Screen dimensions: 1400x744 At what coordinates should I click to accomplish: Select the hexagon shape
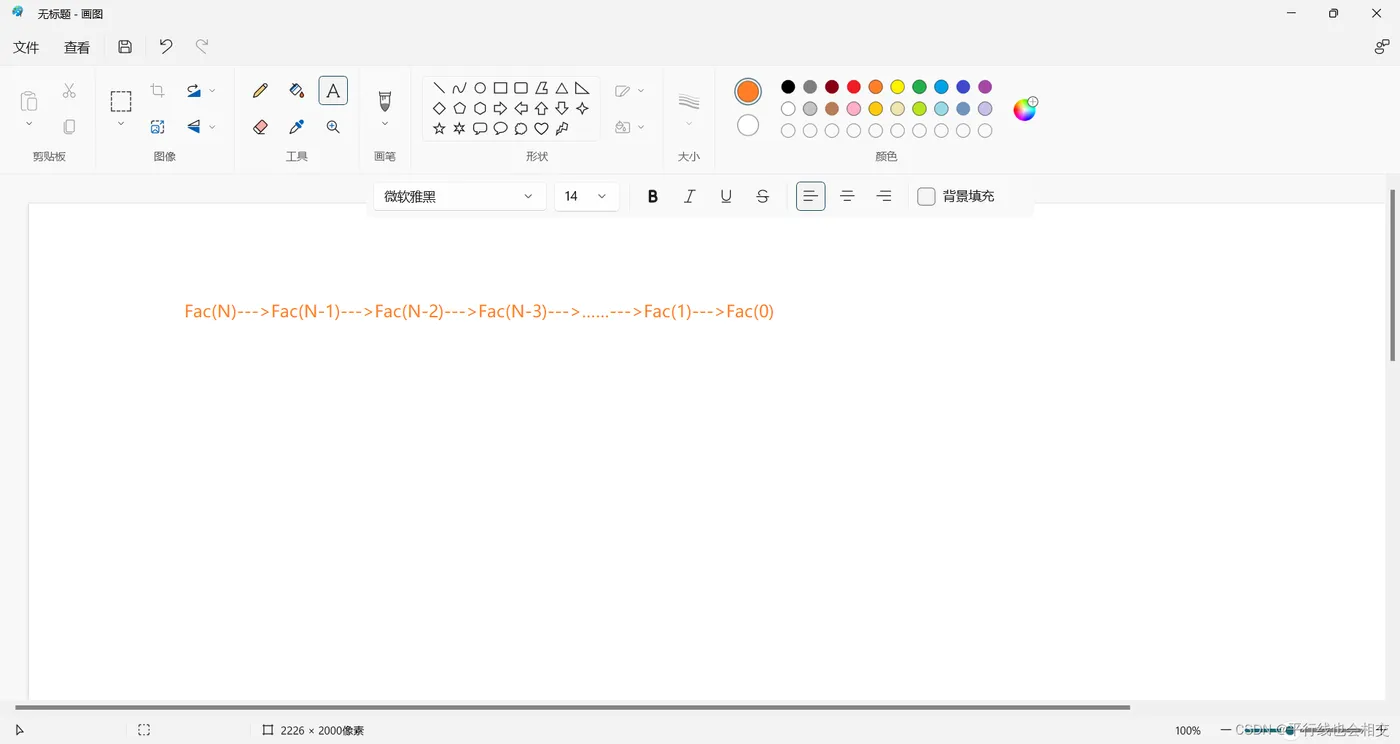[x=480, y=108]
